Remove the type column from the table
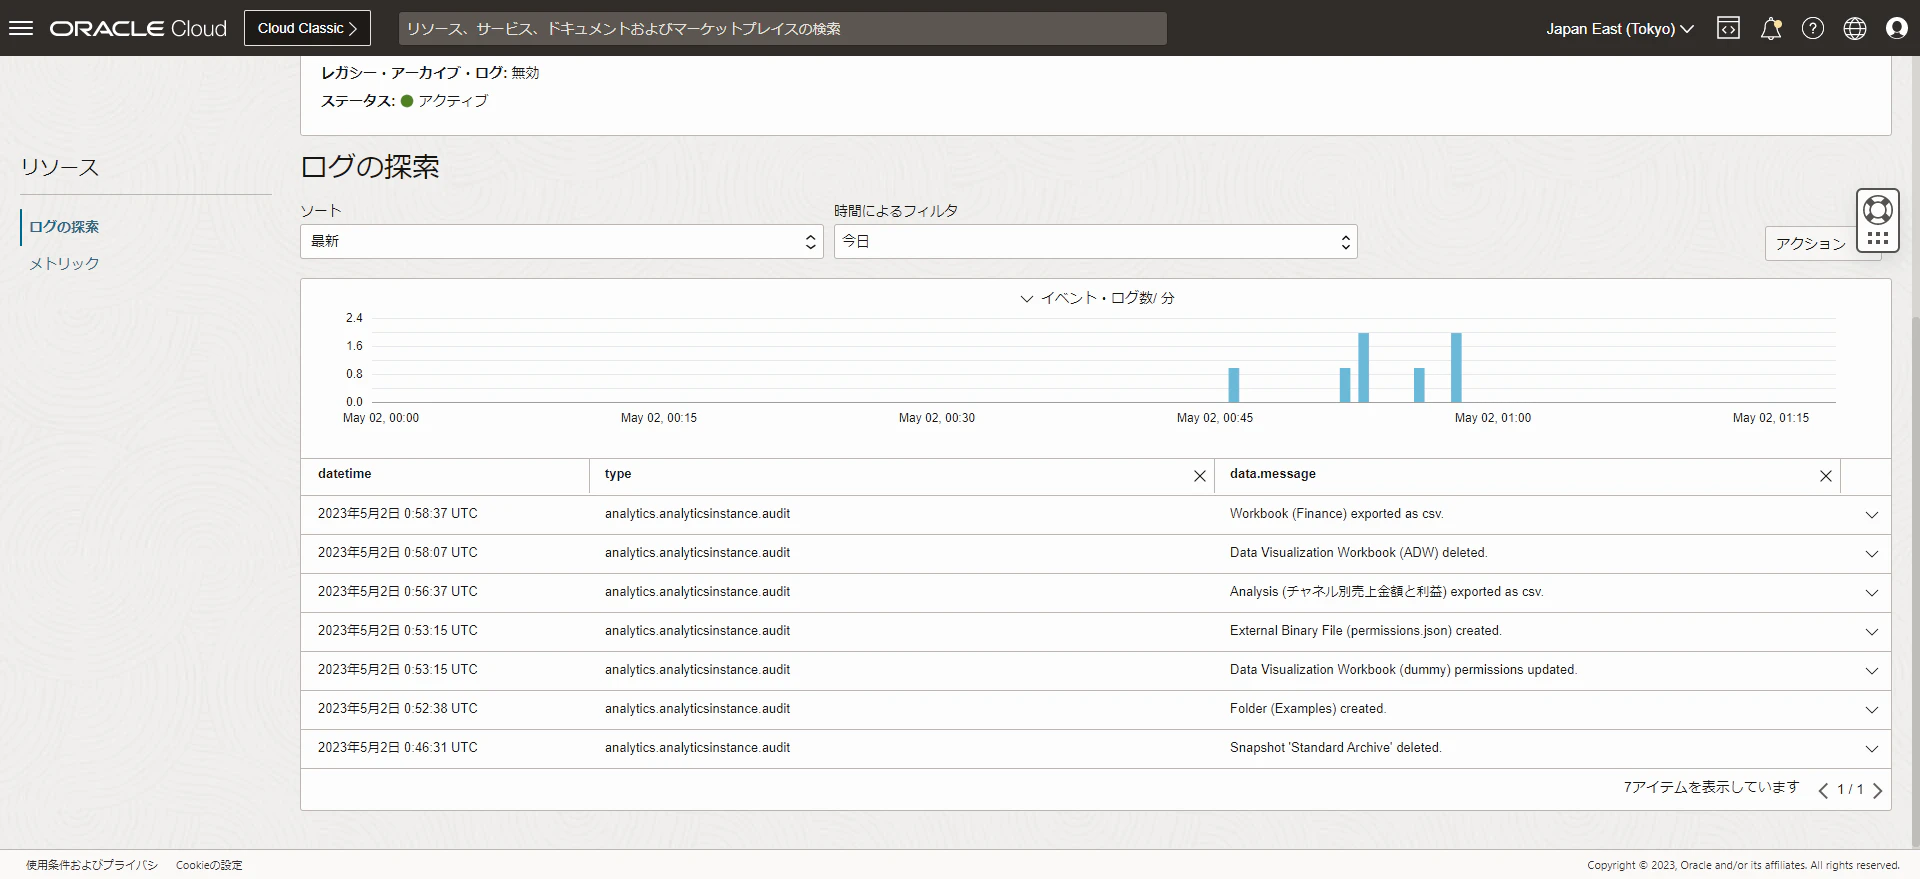1920x879 pixels. [1200, 476]
